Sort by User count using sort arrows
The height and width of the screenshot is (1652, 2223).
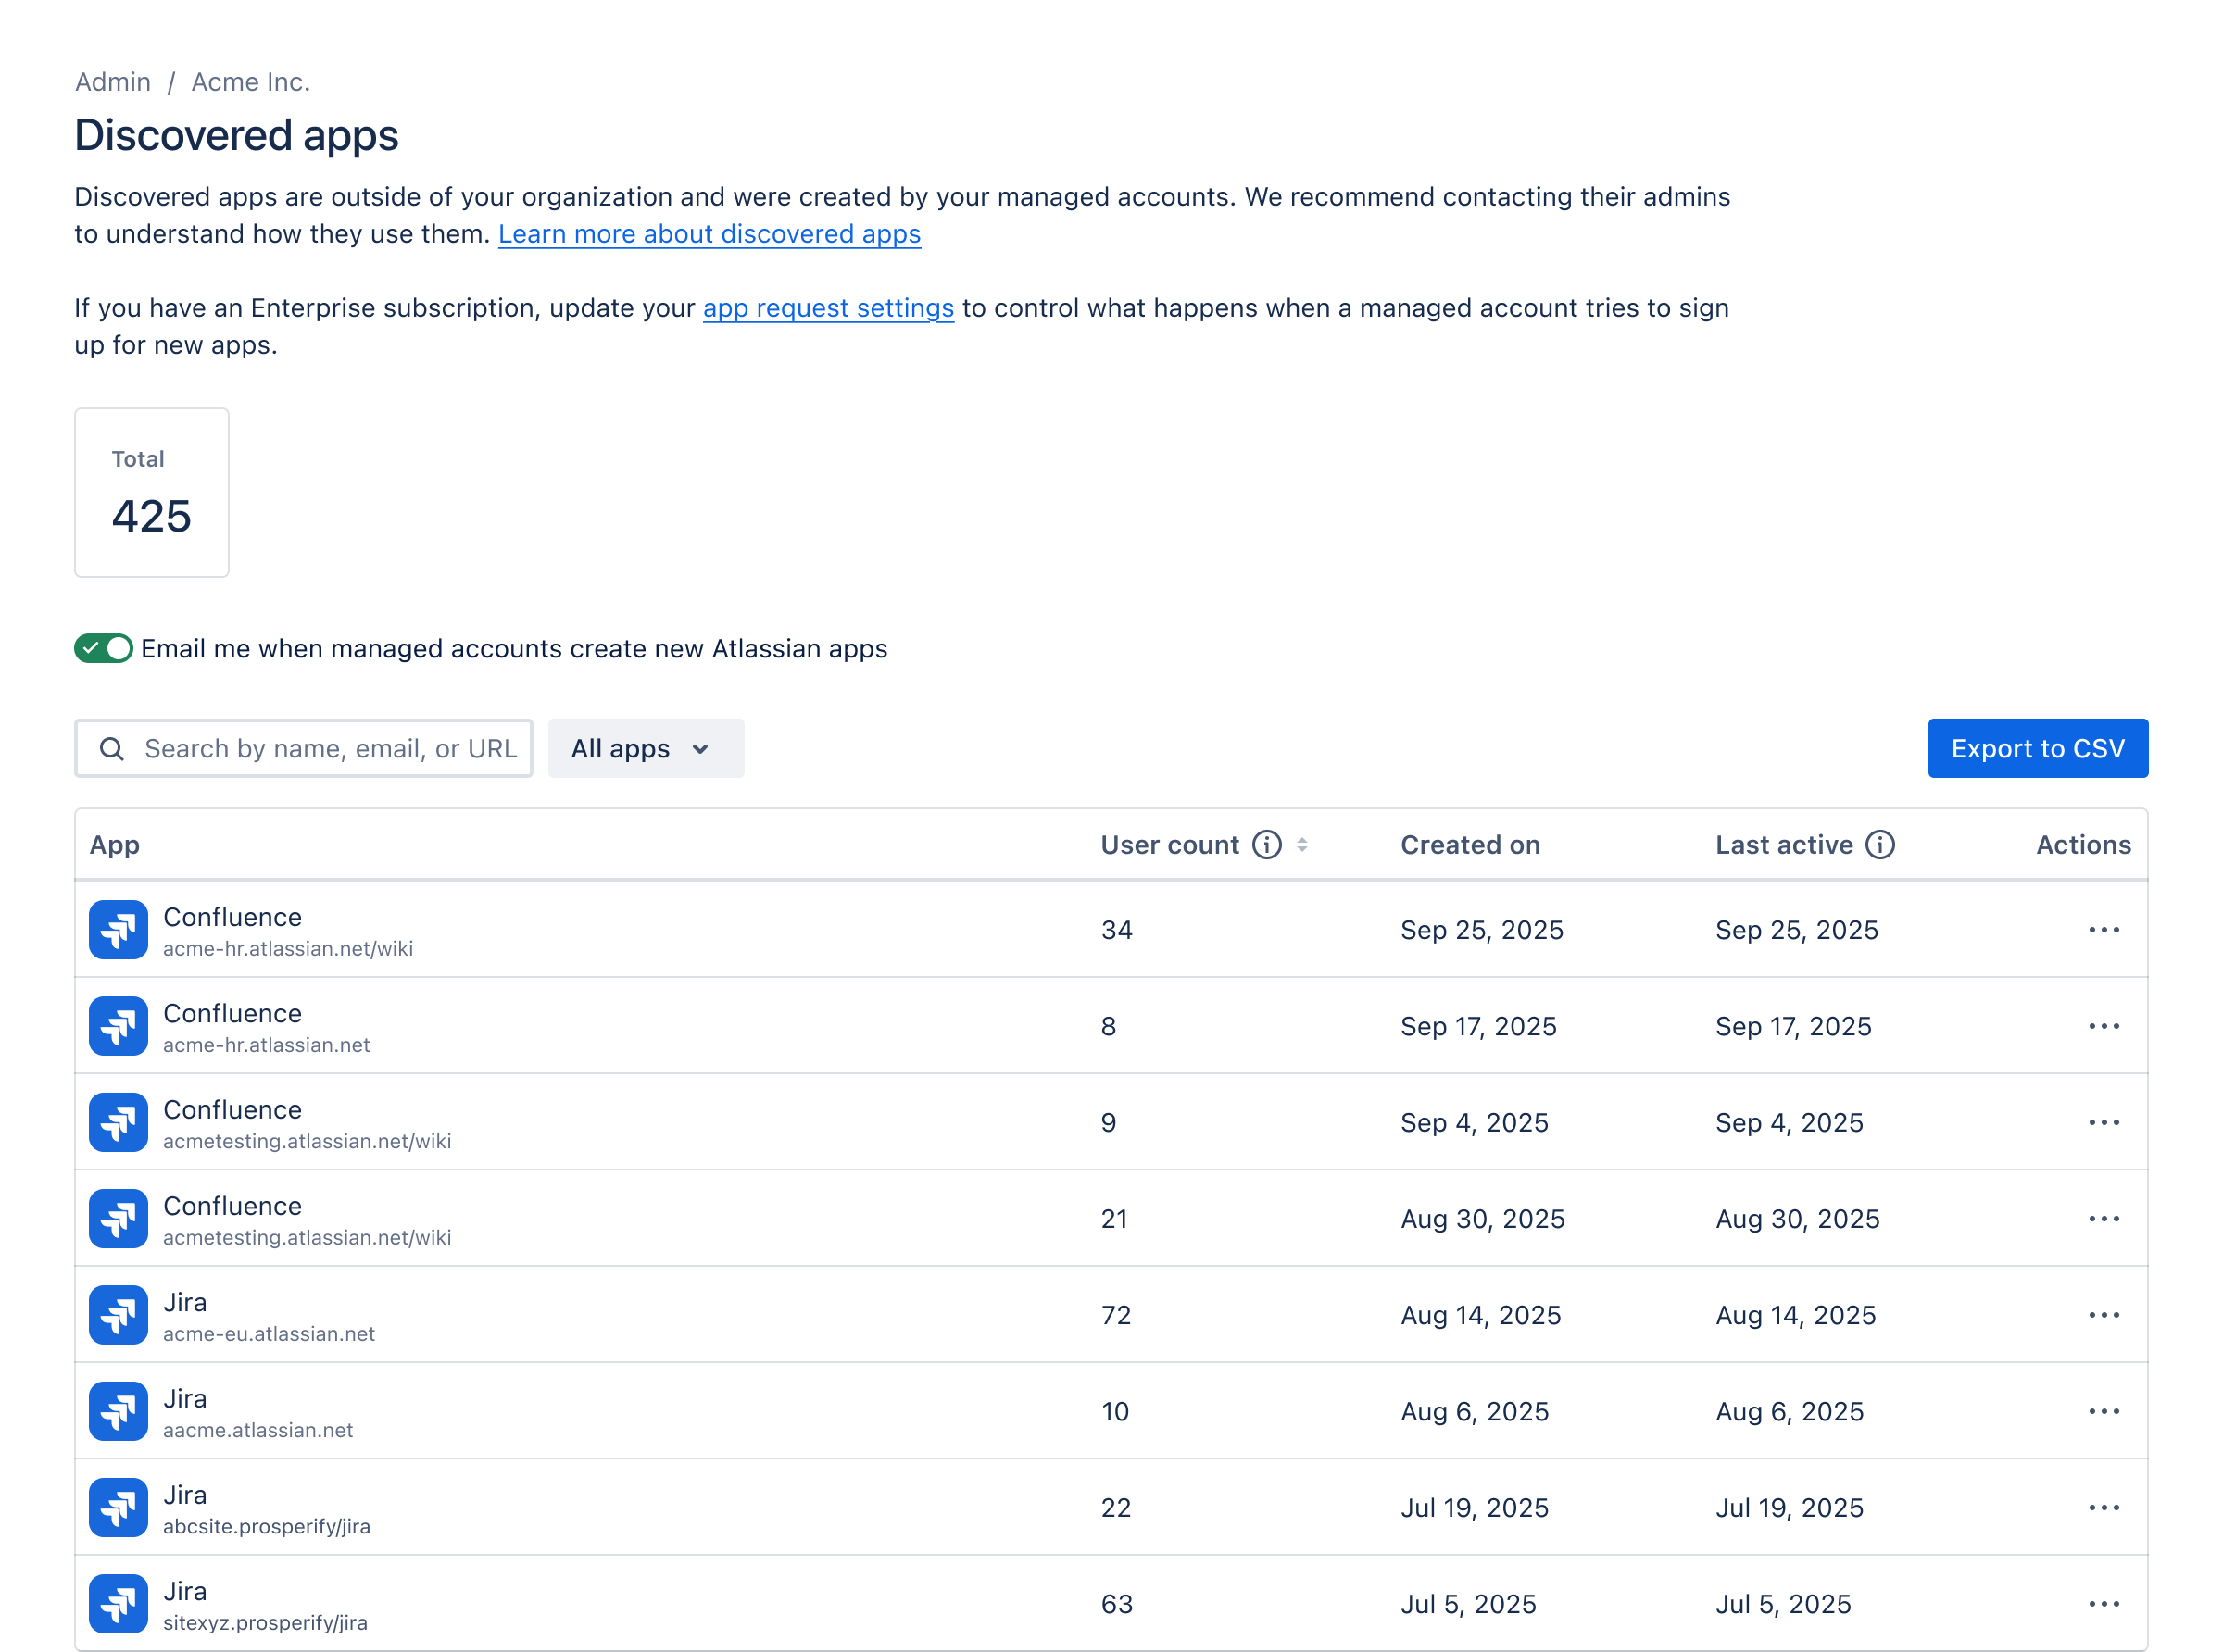point(1302,845)
